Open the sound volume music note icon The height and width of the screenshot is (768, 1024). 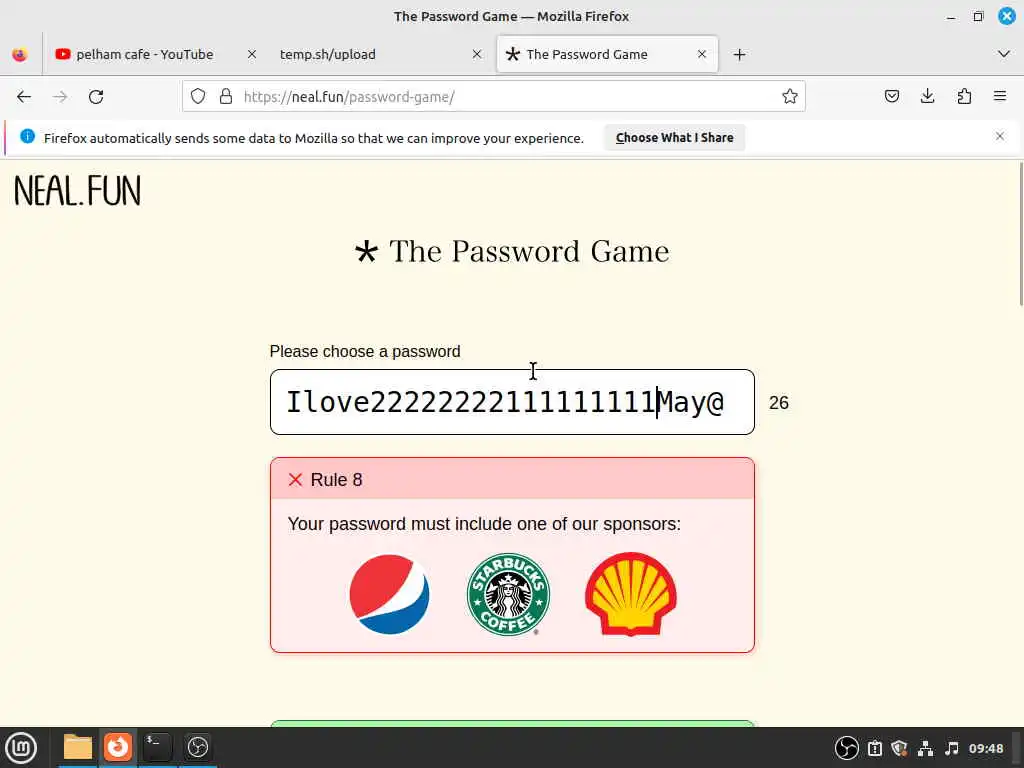(x=952, y=748)
